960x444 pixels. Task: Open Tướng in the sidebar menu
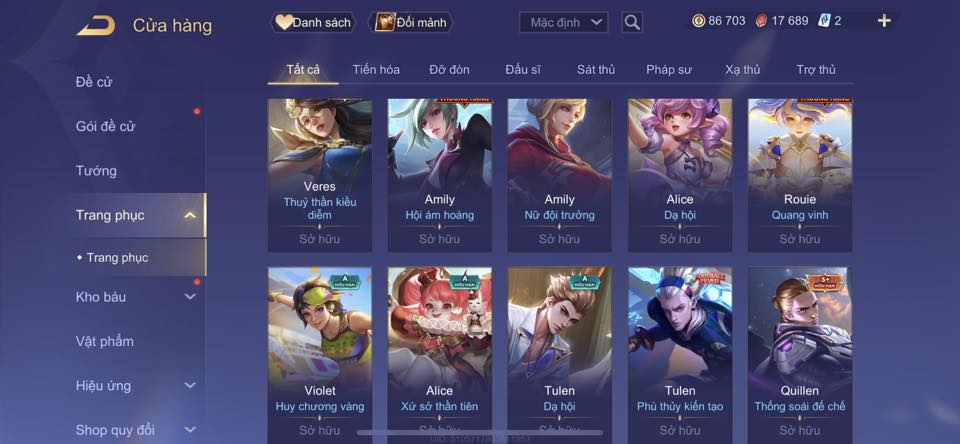coord(96,171)
